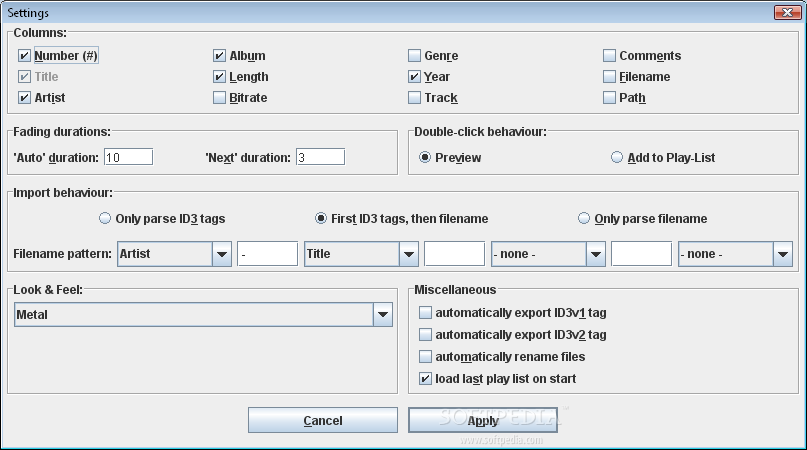807x450 pixels.
Task: Select the Preview double-click option
Action: pyautogui.click(x=425, y=157)
